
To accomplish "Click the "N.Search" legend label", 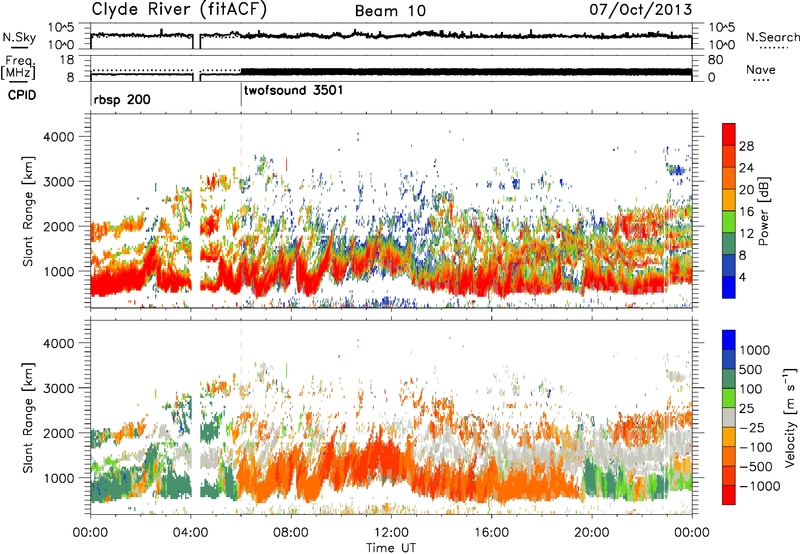I will coord(772,37).
